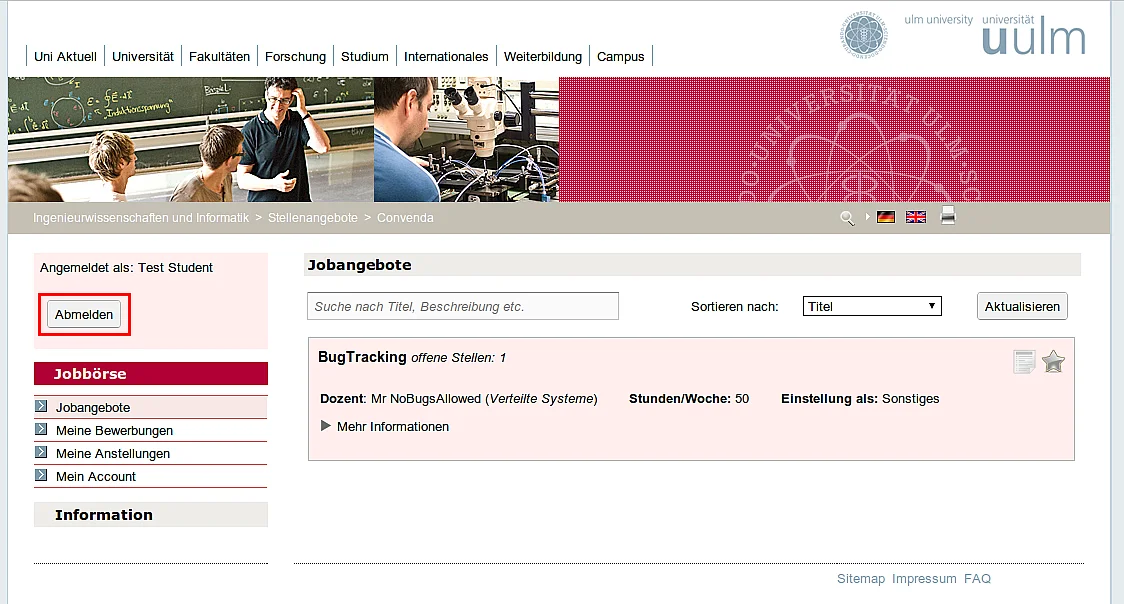Viewport: 1124px width, 604px height.
Task: Click the Ulm University seal logo
Action: pyautogui.click(x=864, y=34)
